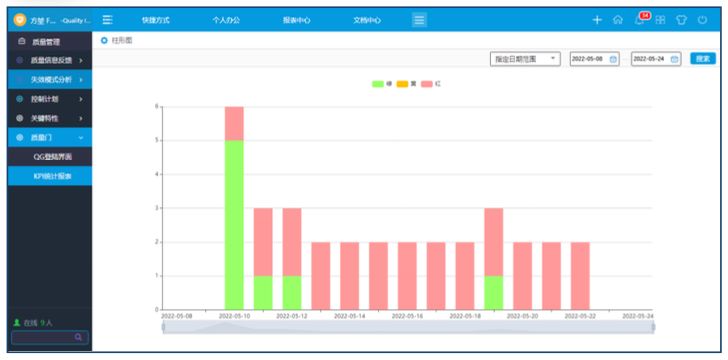Click the power logout icon
This screenshot has height=360, width=728.
pos(702,20)
